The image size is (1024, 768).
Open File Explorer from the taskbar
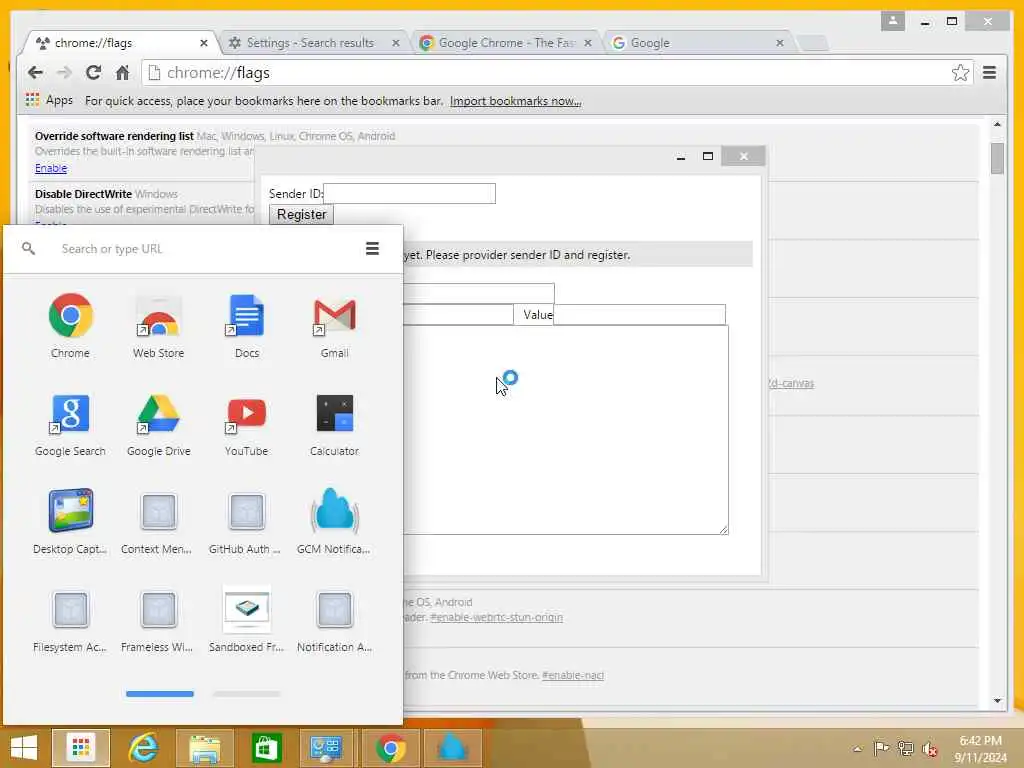coord(204,748)
